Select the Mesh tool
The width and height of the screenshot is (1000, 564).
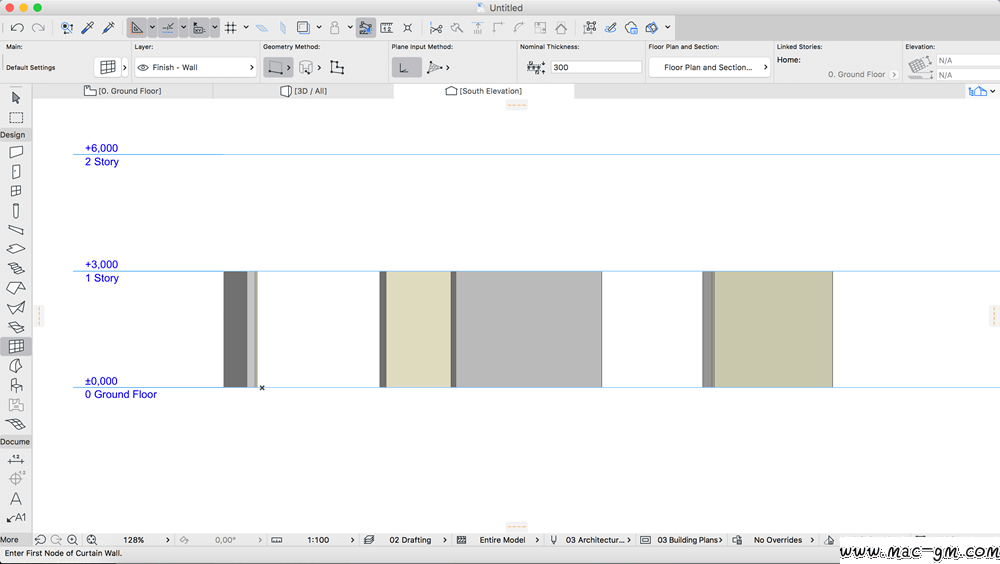[16, 424]
